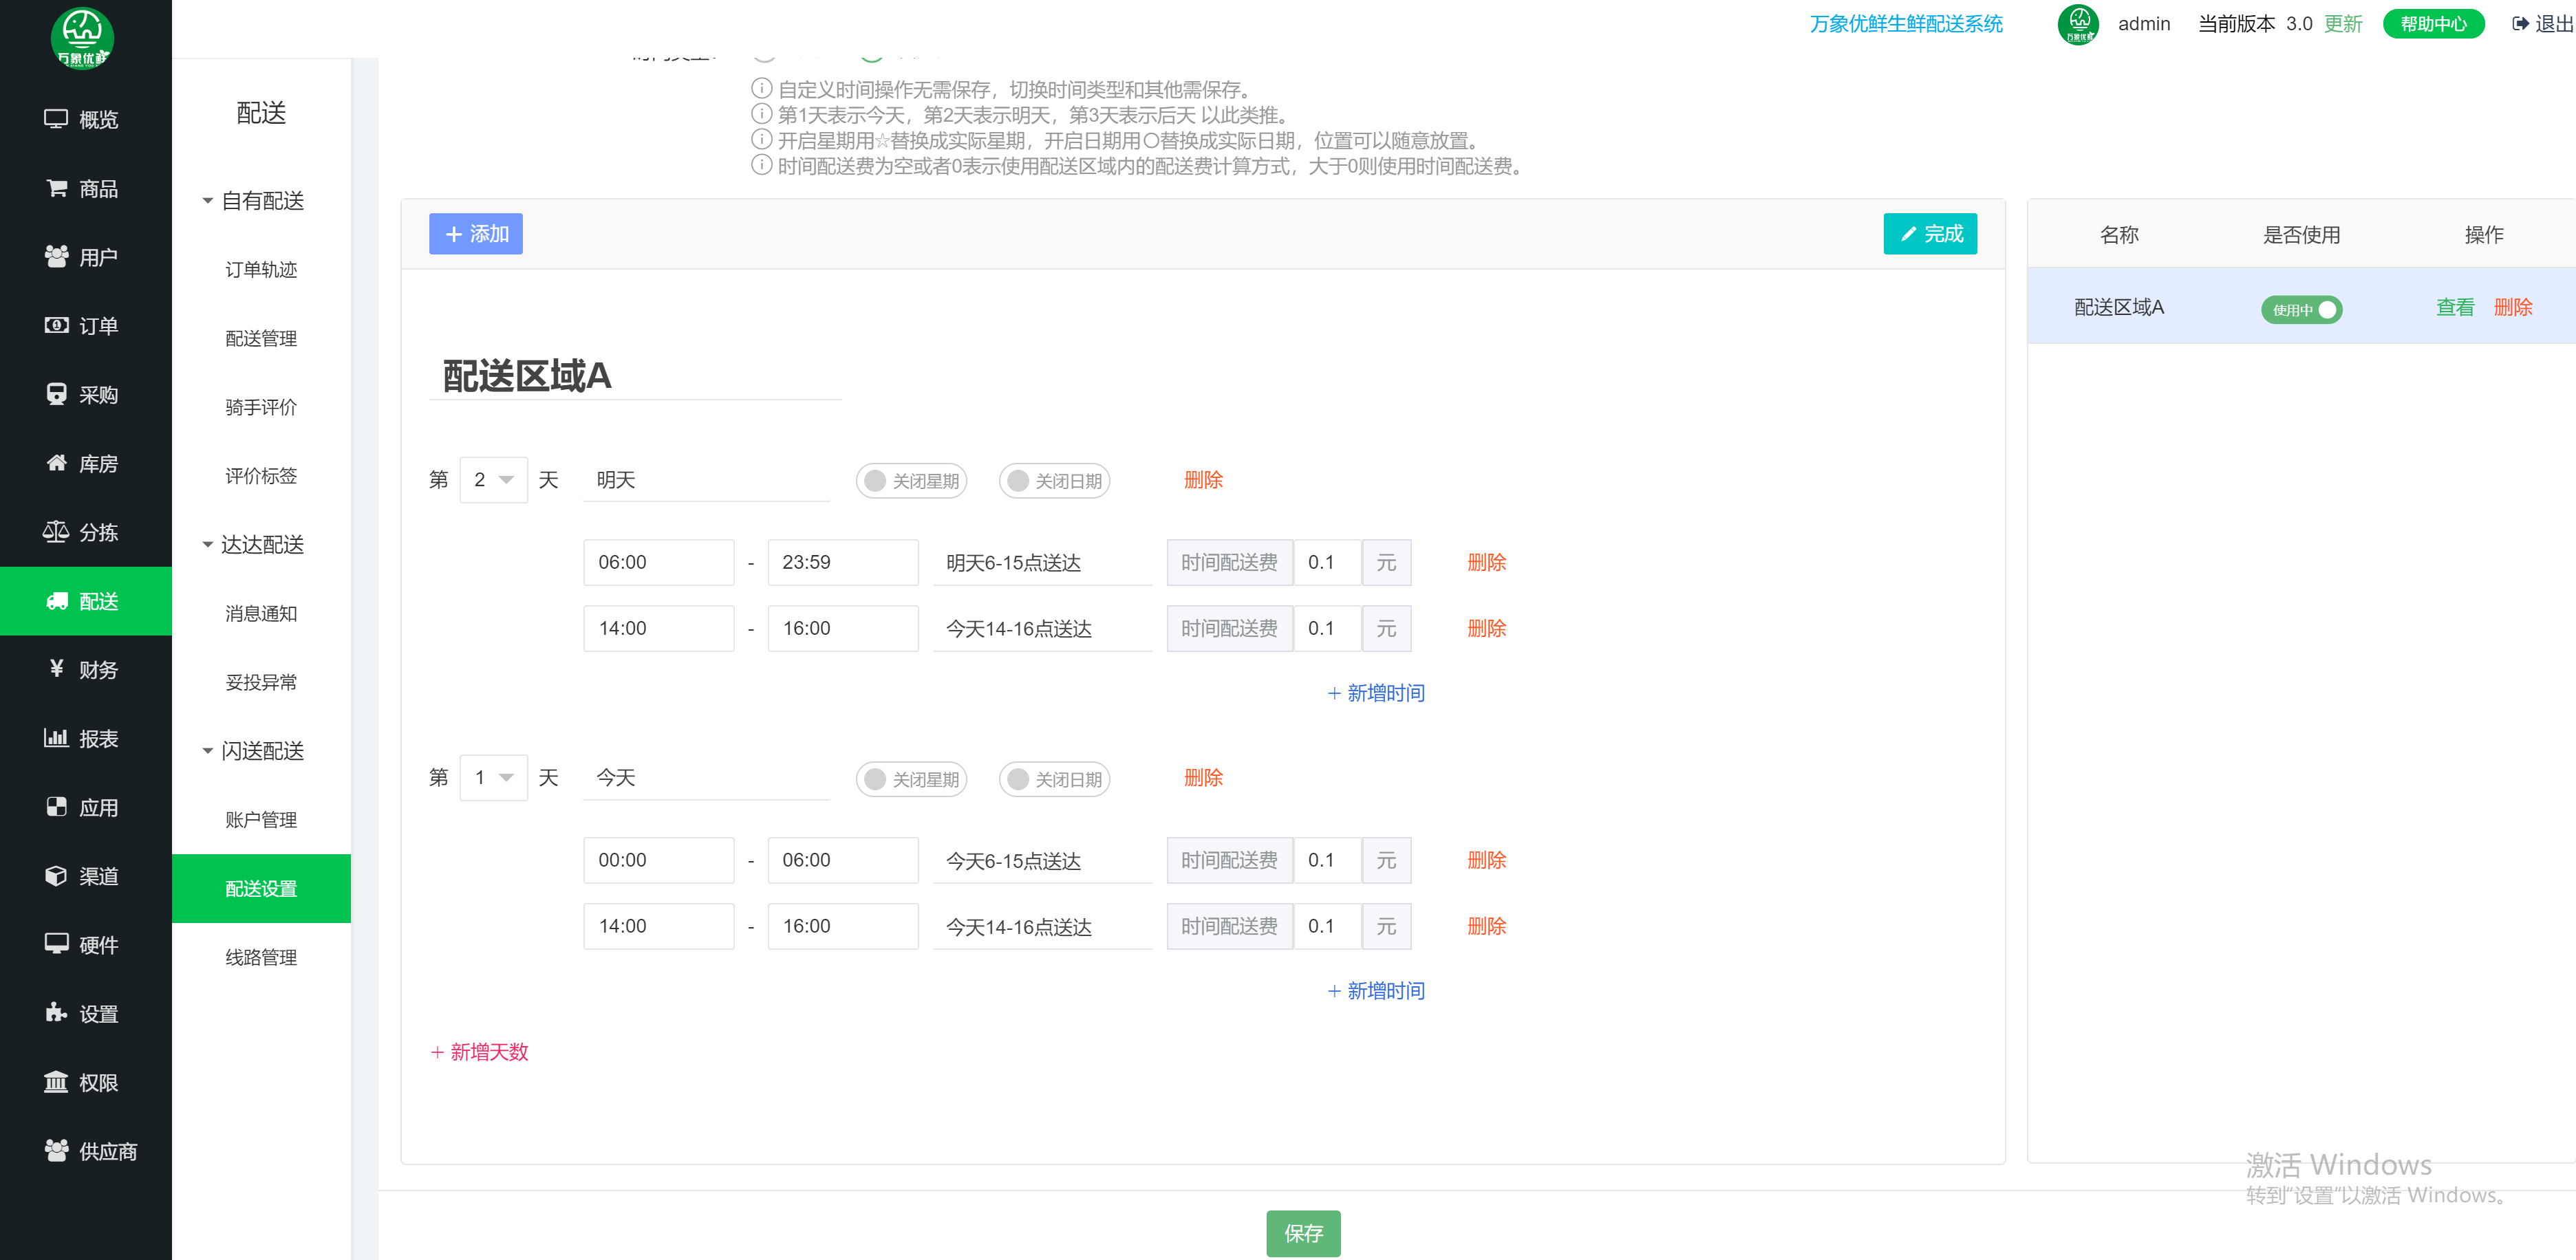Open 配送管理 submenu item

pos(261,338)
